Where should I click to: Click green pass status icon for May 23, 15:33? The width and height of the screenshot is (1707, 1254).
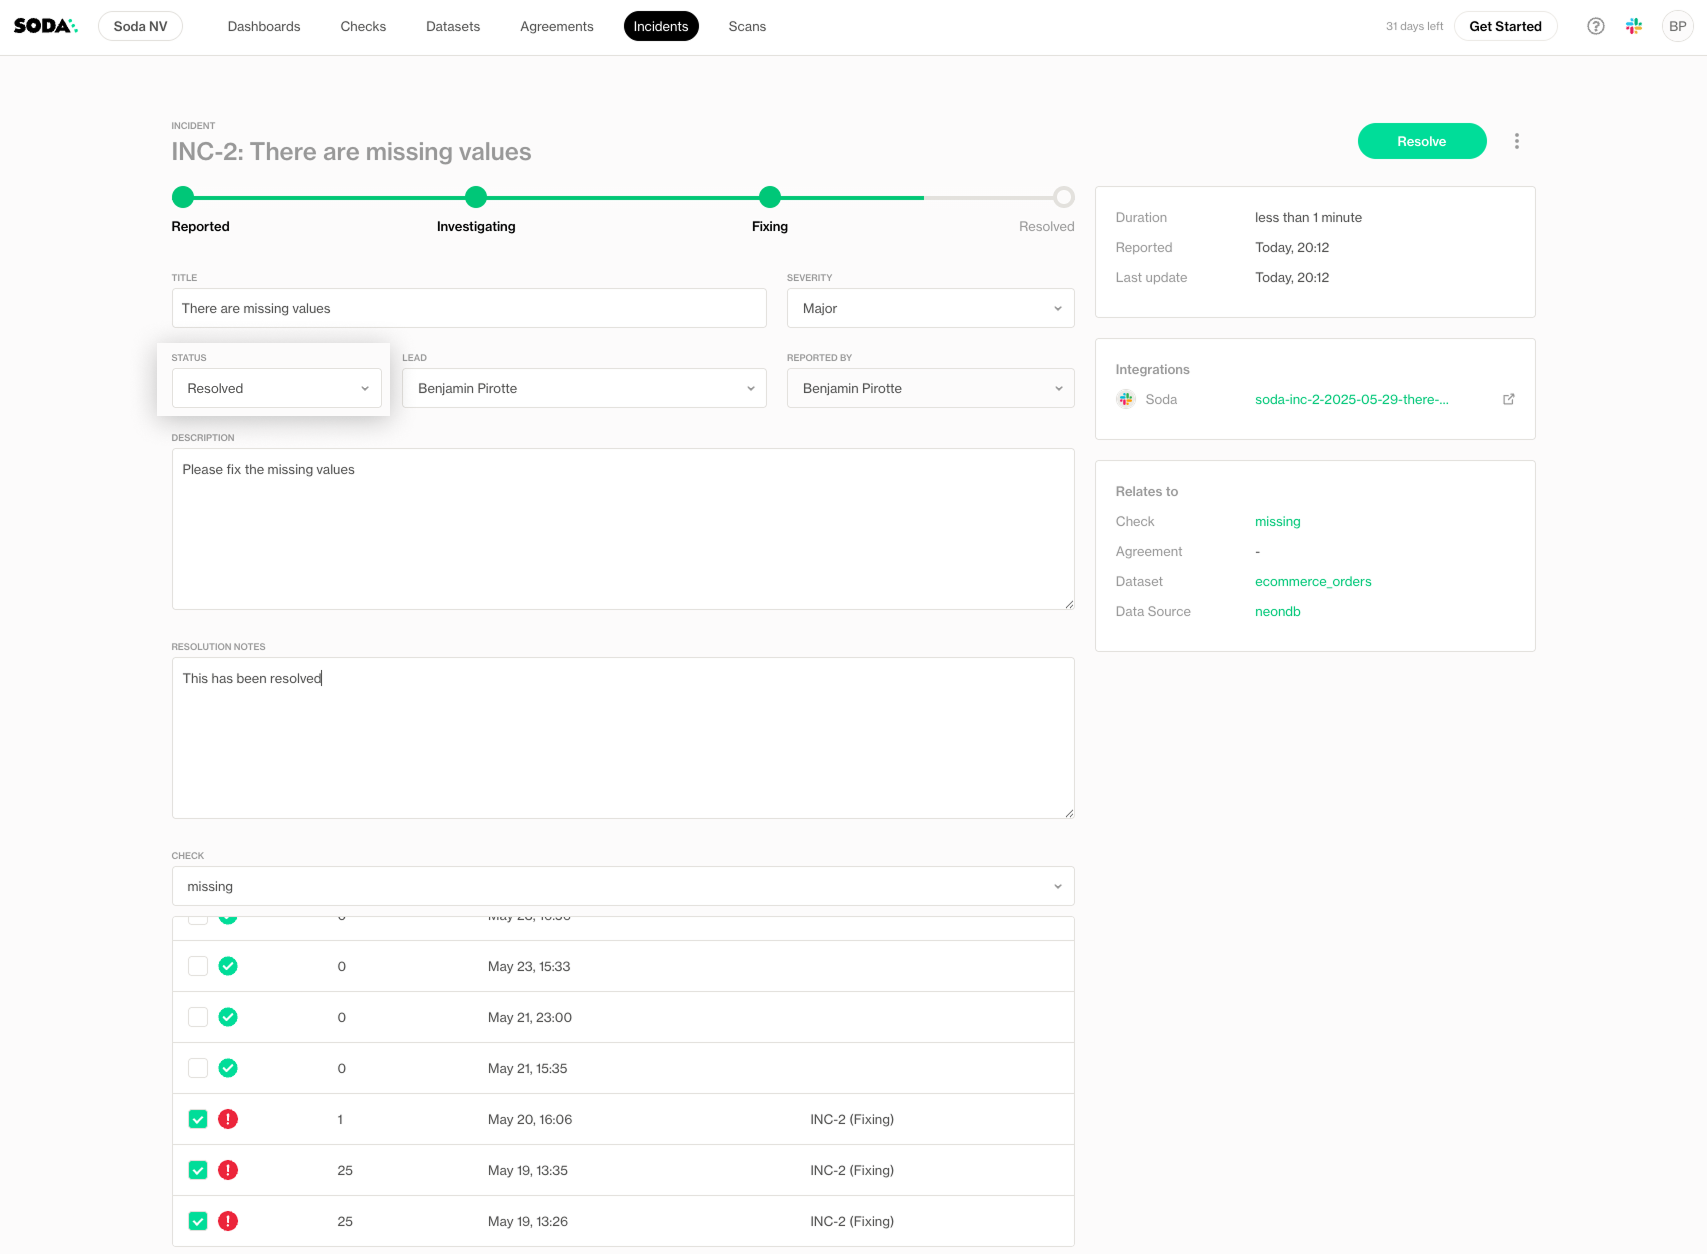(x=228, y=966)
